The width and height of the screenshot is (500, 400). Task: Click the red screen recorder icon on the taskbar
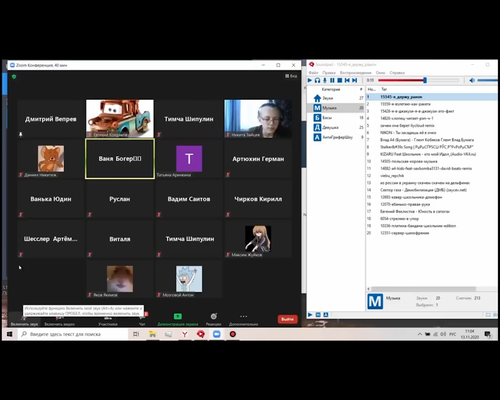[233, 334]
